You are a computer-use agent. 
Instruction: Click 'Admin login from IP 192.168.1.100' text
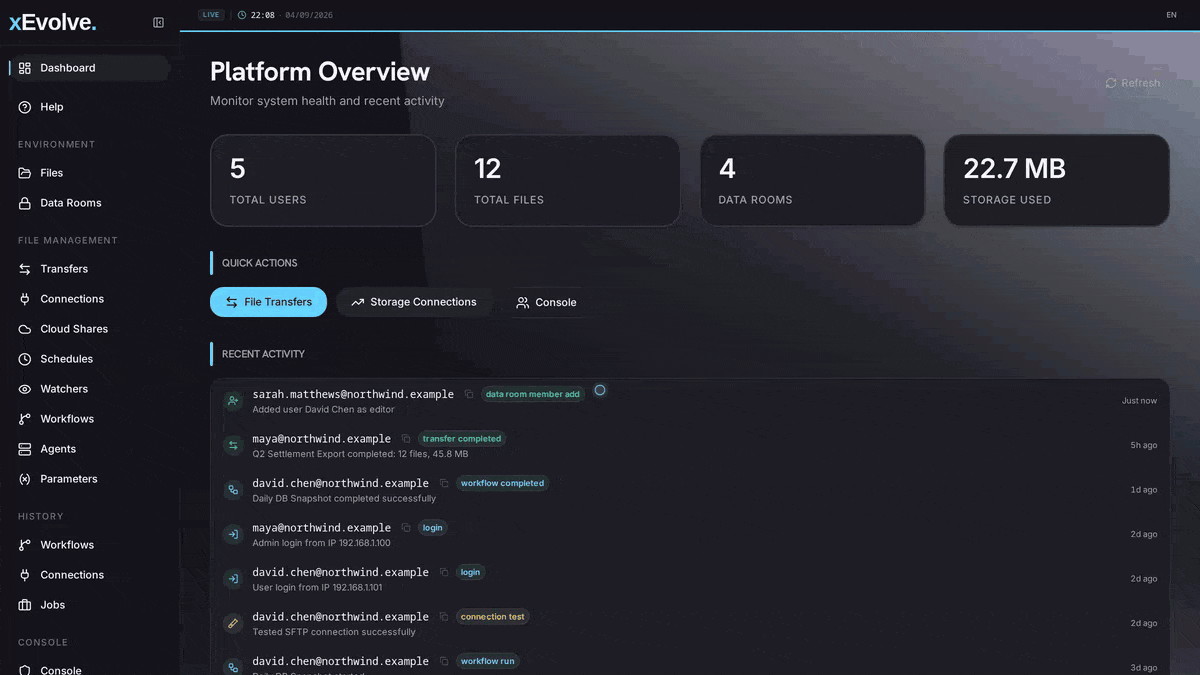pyautogui.click(x=321, y=543)
